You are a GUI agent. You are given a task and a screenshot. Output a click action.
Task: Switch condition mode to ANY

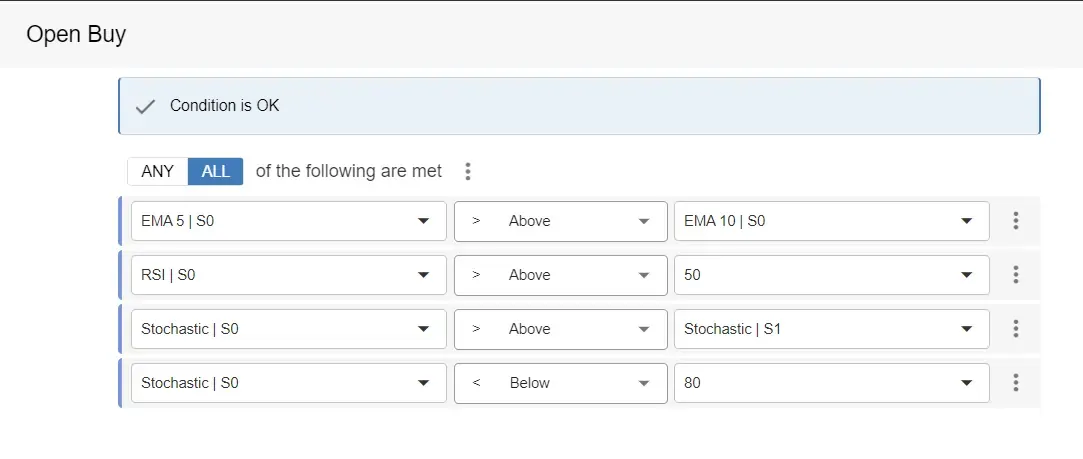point(157,171)
